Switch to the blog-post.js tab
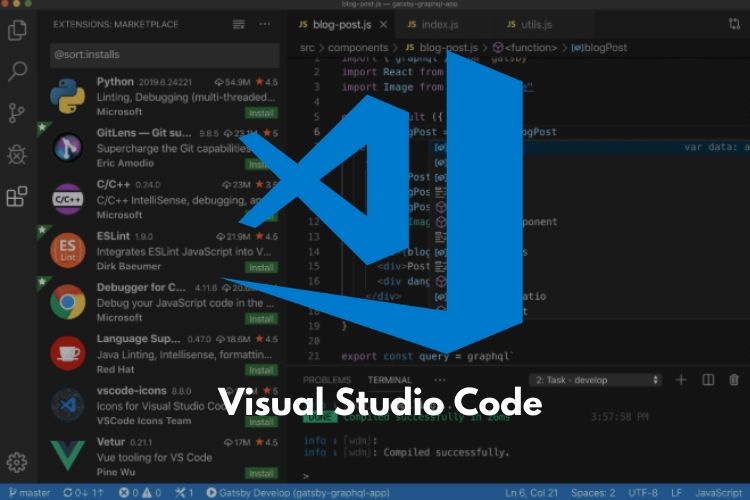 (x=341, y=24)
